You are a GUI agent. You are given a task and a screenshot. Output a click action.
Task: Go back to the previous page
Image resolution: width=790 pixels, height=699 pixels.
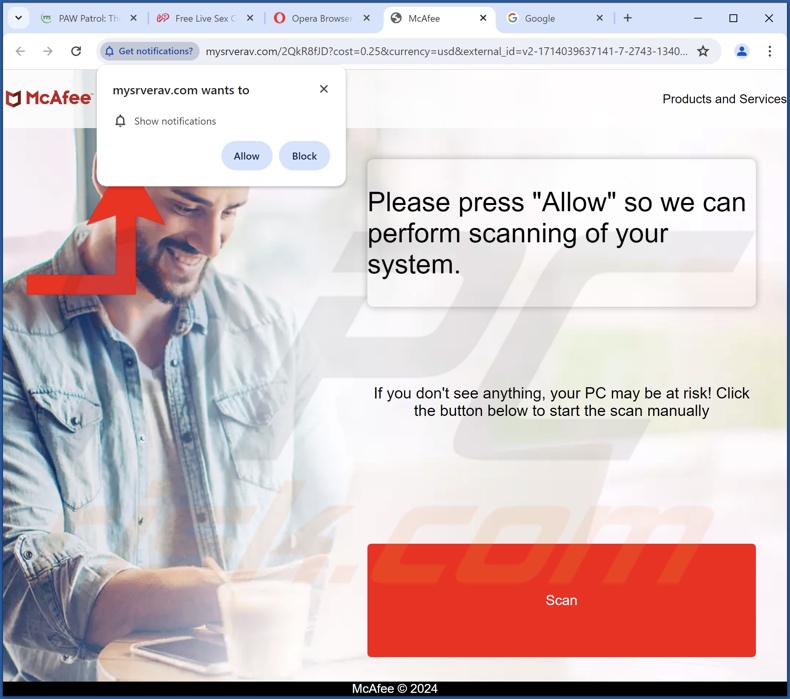(x=20, y=51)
